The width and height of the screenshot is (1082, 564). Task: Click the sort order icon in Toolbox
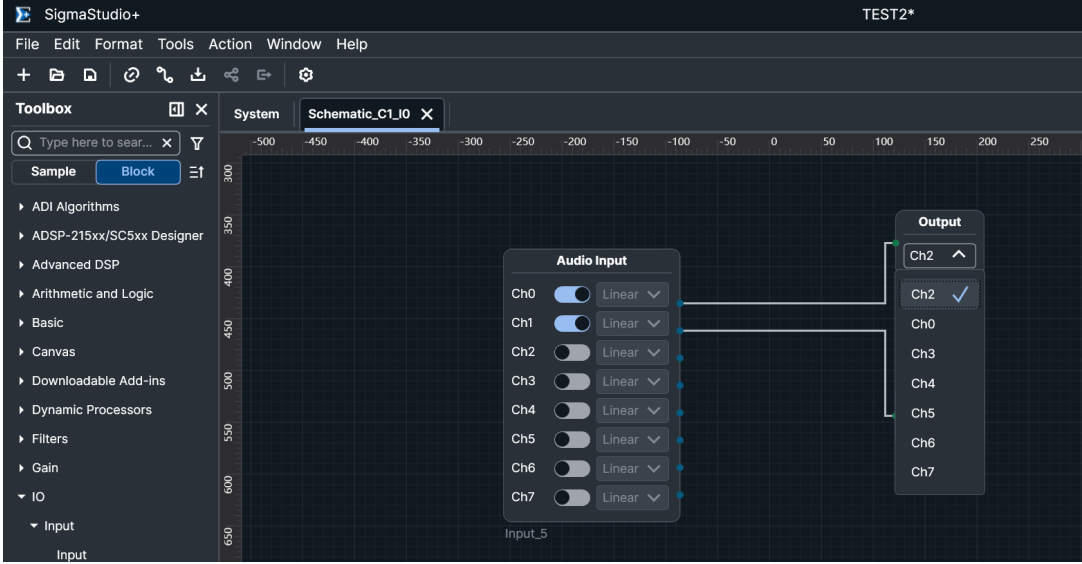(x=197, y=172)
